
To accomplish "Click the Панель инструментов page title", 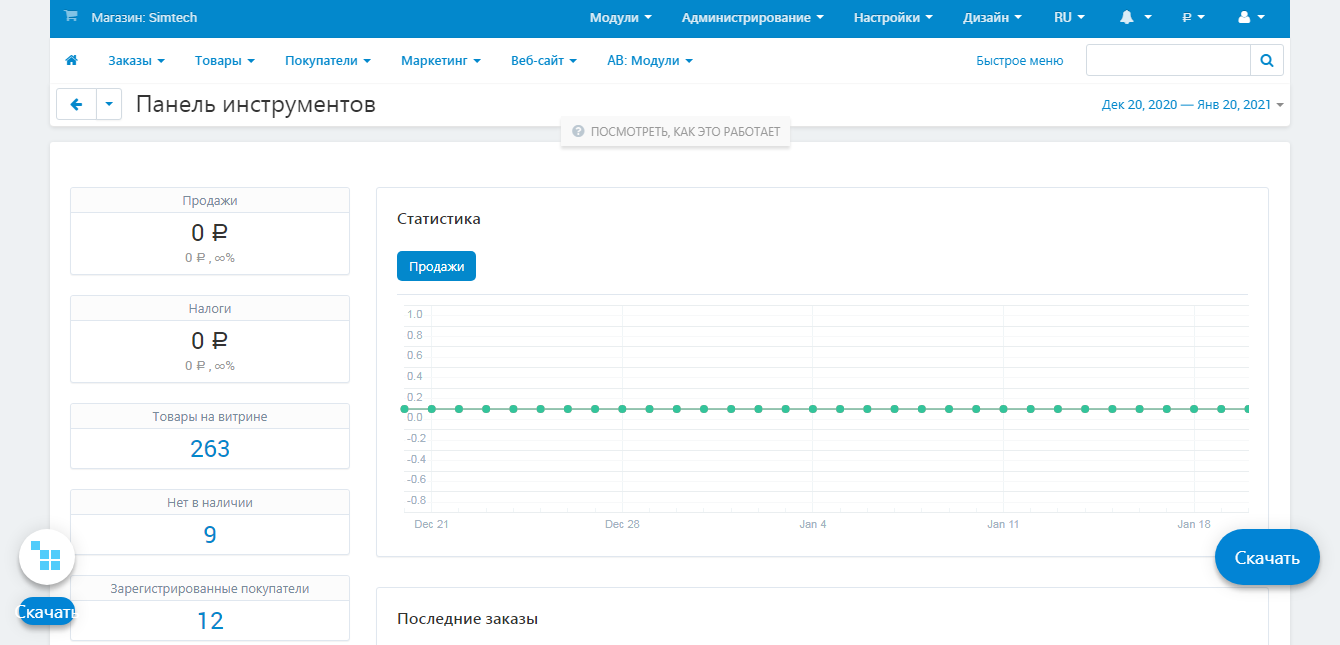I will pyautogui.click(x=256, y=104).
